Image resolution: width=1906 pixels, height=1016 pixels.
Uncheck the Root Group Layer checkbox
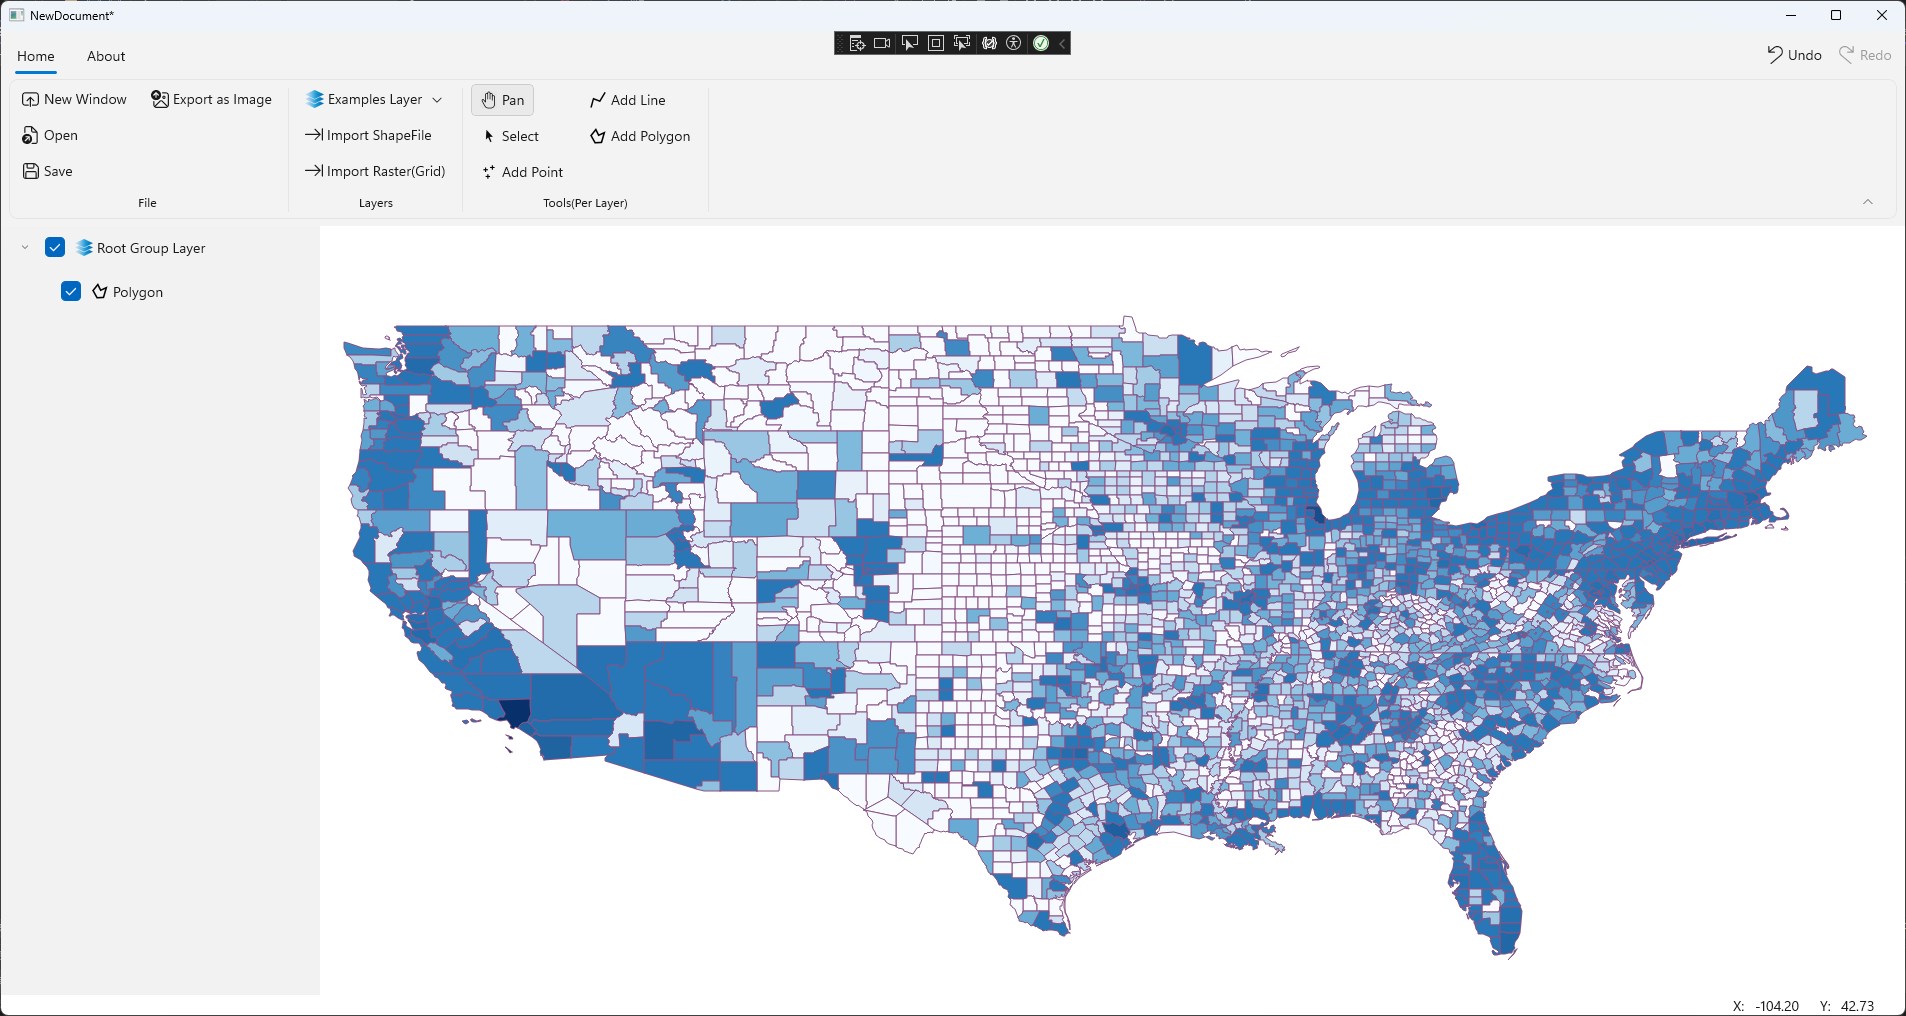tap(55, 247)
